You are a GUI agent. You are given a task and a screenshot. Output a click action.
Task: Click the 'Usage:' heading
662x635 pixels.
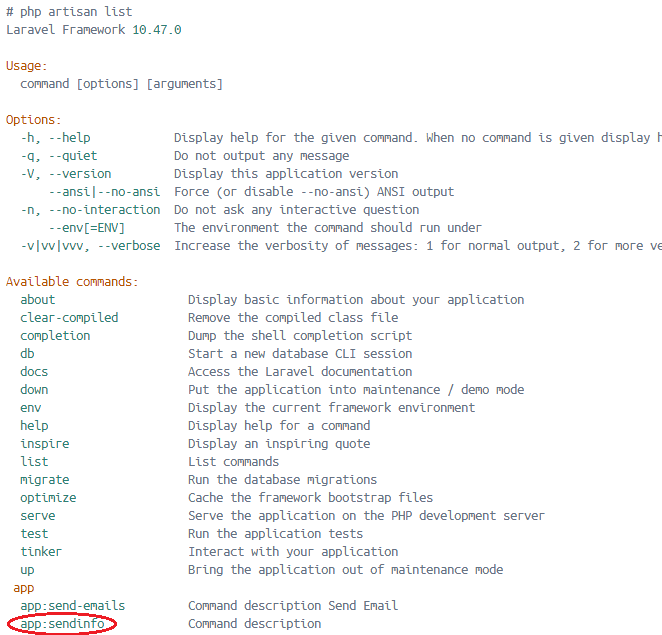tap(26, 66)
